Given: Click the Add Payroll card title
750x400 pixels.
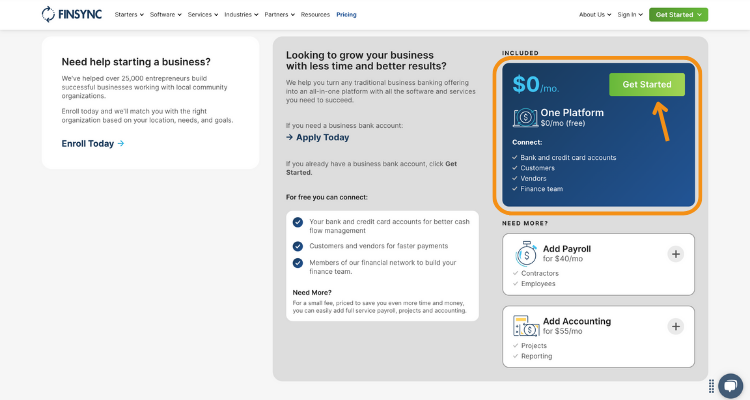Looking at the screenshot, I should pos(567,249).
